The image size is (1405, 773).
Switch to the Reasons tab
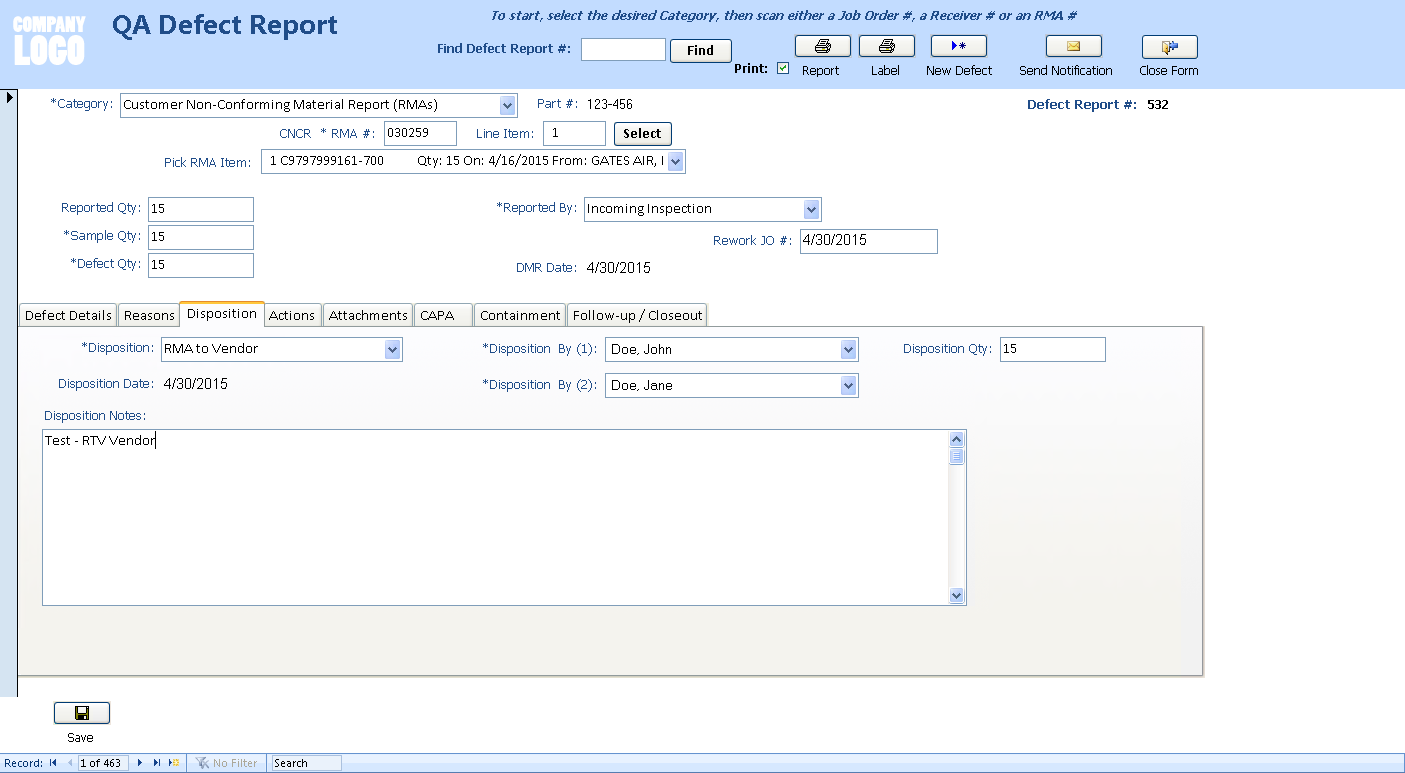tap(149, 315)
